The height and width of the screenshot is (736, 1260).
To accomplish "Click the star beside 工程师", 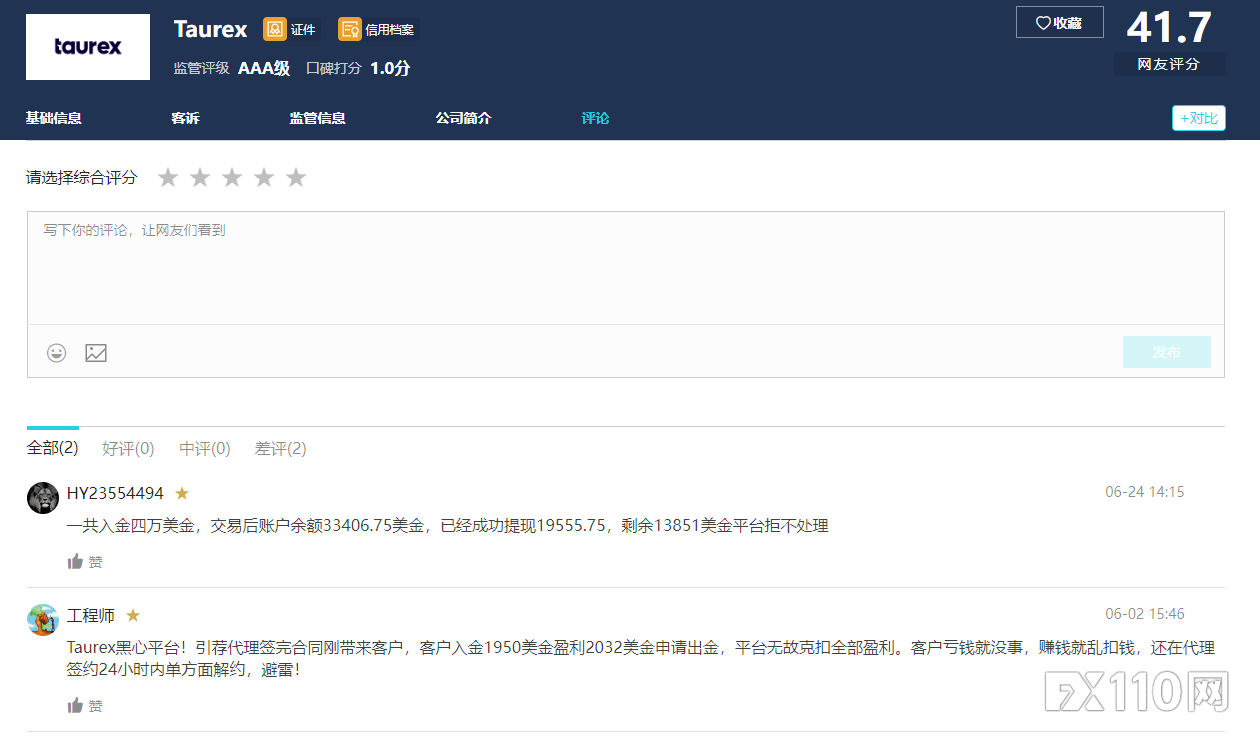I will [x=133, y=615].
